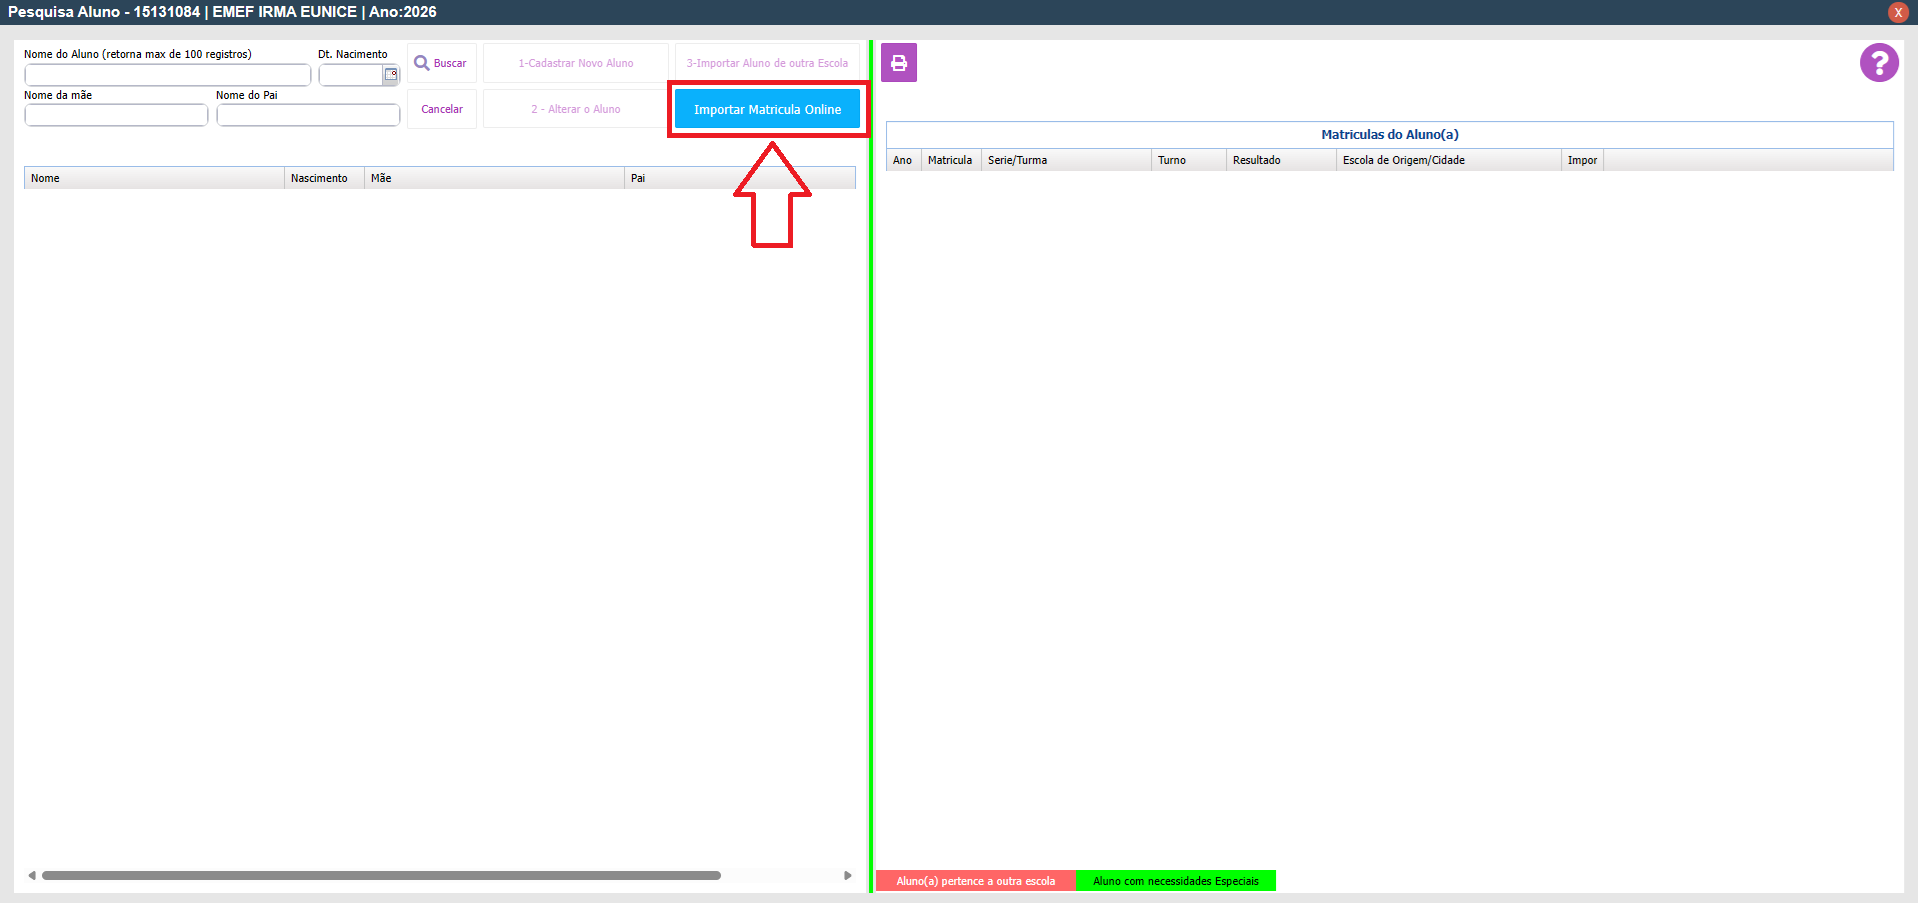This screenshot has width=1918, height=903.
Task: Click the red 'Aluno(a) pertence a outra escola' legend
Action: tap(975, 881)
